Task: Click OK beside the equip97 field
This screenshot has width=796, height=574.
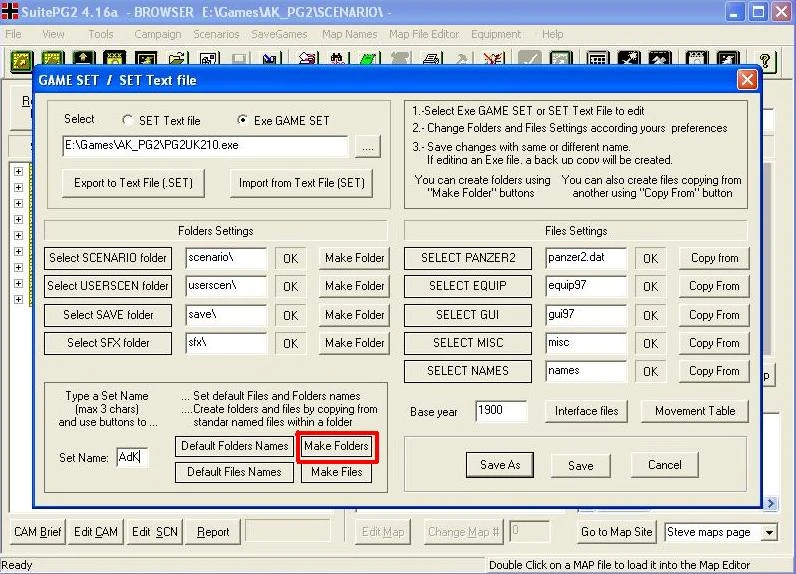Action: pyautogui.click(x=650, y=287)
